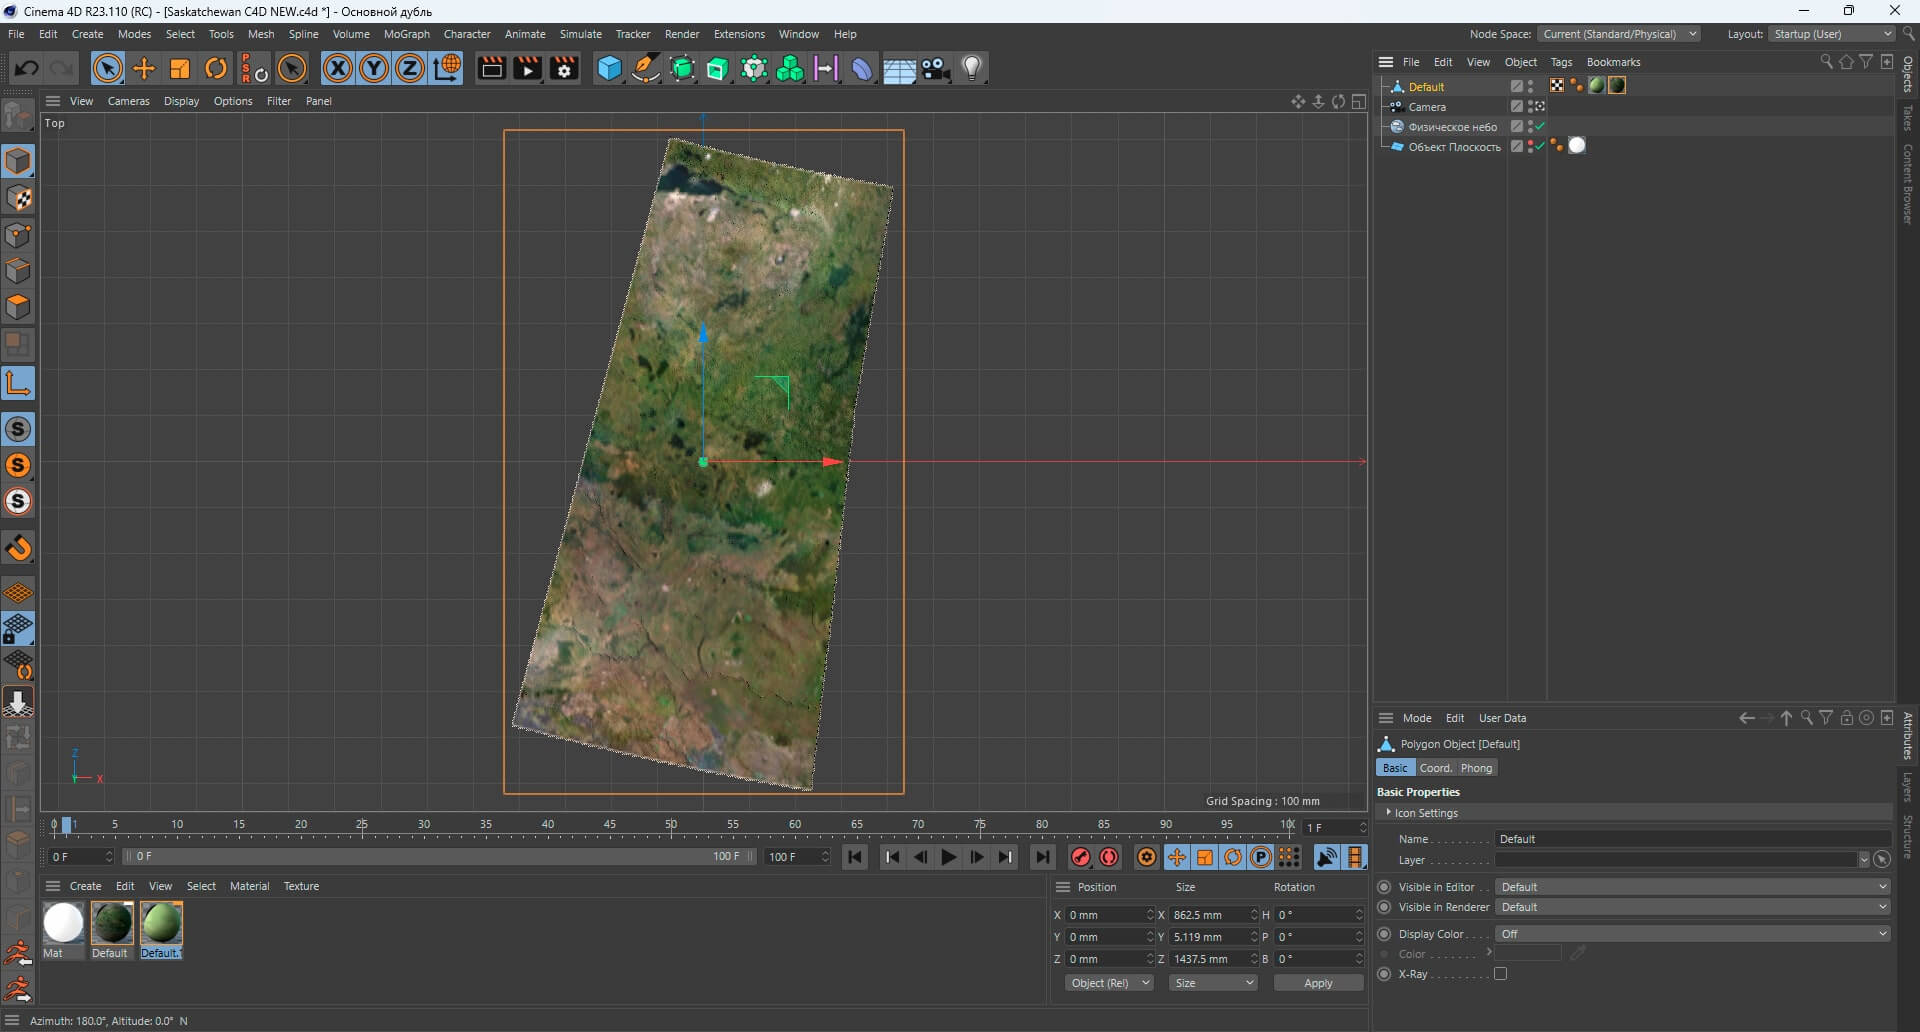The width and height of the screenshot is (1920, 1032).
Task: Select Объект Плоскость in Object Manager
Action: point(1454,147)
